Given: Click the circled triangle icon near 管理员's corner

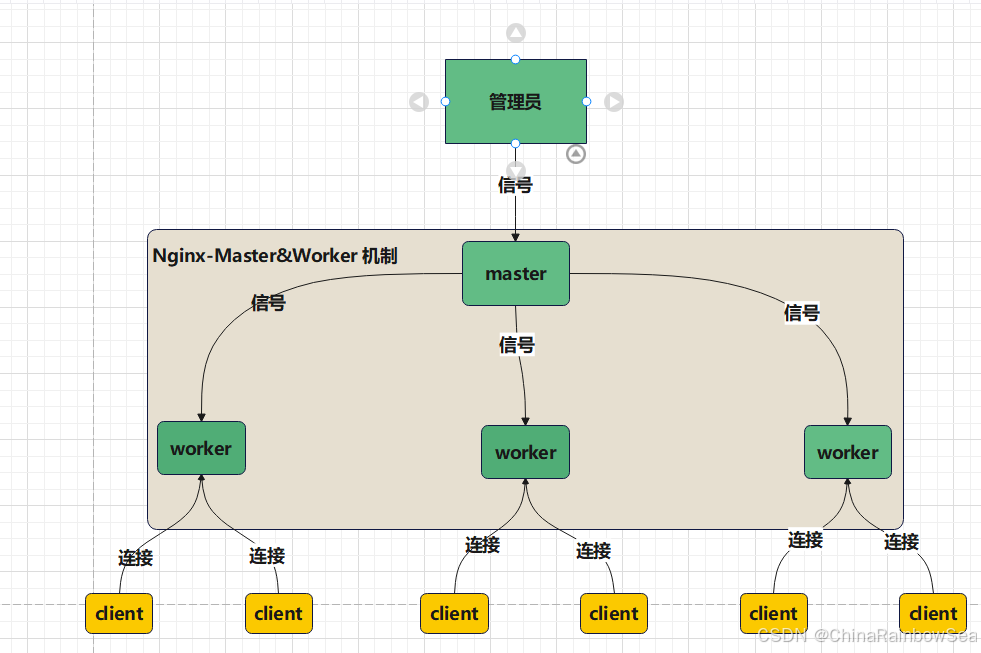Looking at the screenshot, I should pos(576,154).
